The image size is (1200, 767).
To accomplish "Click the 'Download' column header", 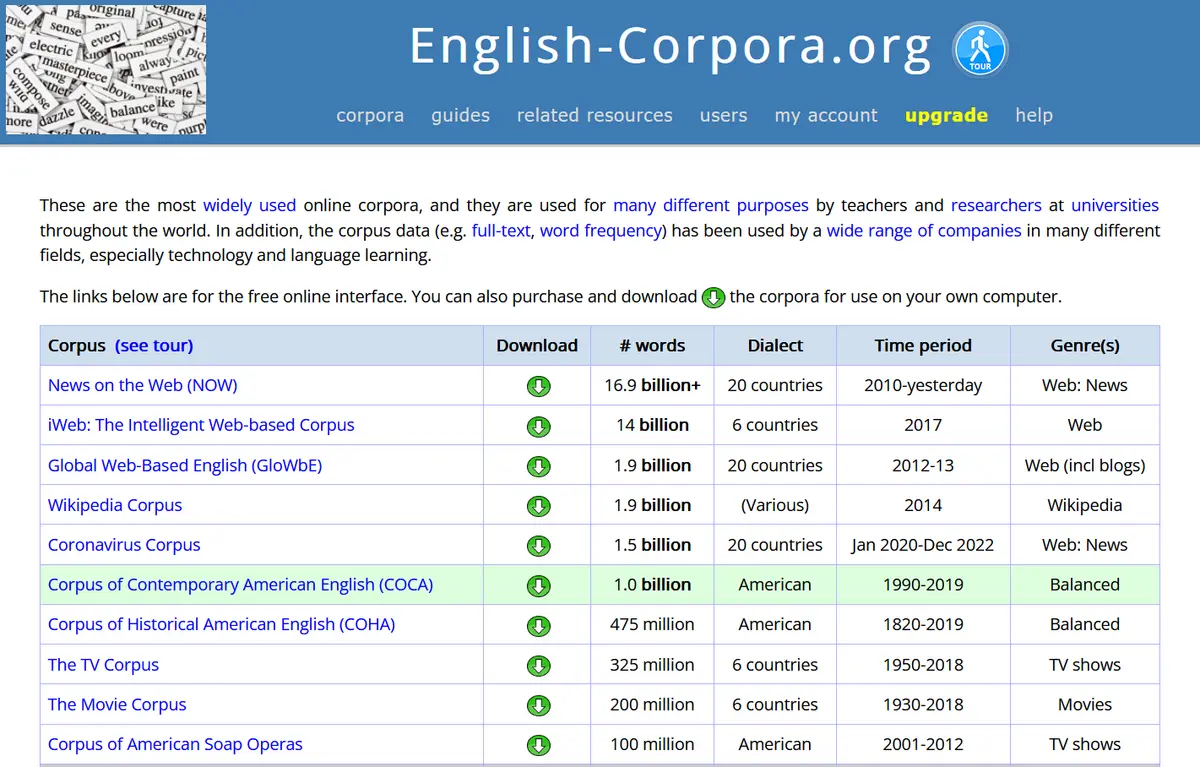I will coord(537,345).
